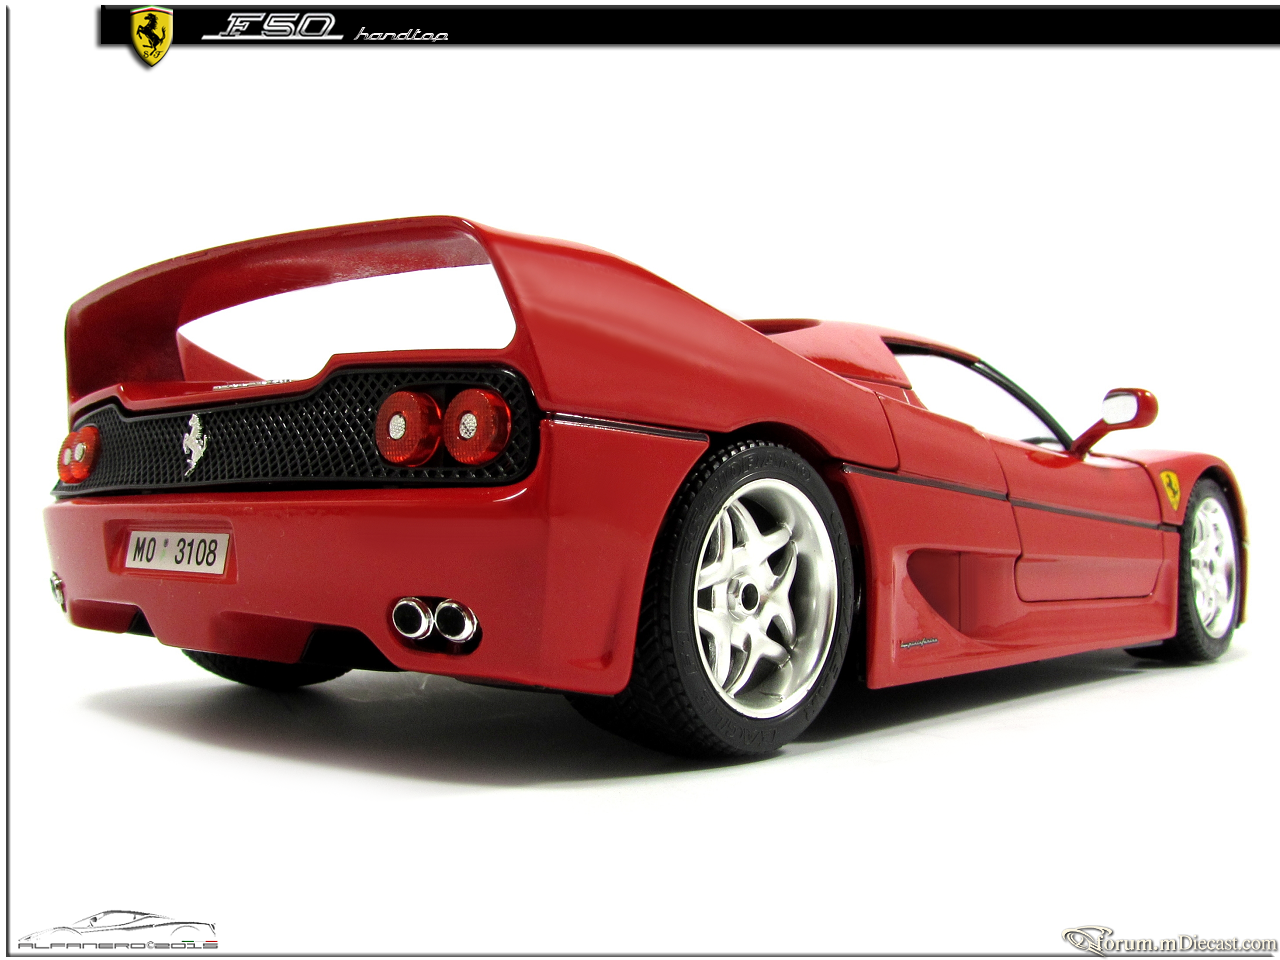This screenshot has height=960, width=1280.
Task: Click the "hardtop" subtitle text
Action: (401, 35)
